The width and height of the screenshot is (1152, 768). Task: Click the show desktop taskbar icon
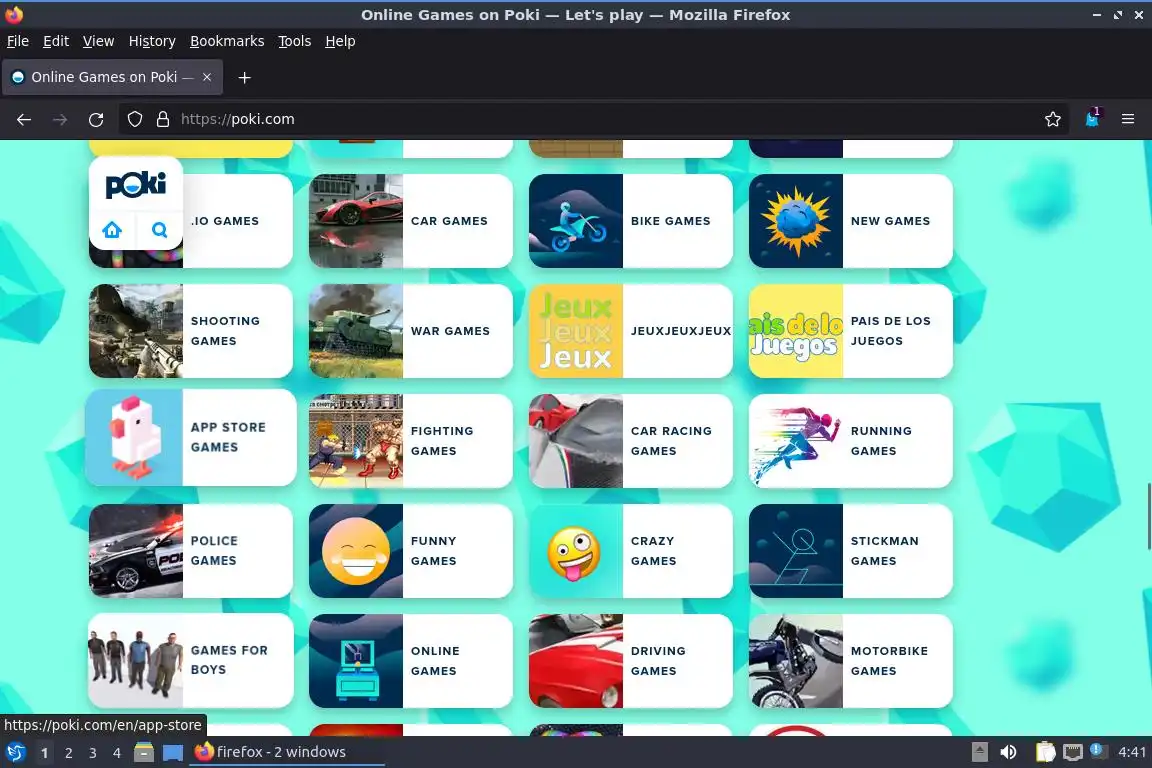tap(173, 753)
